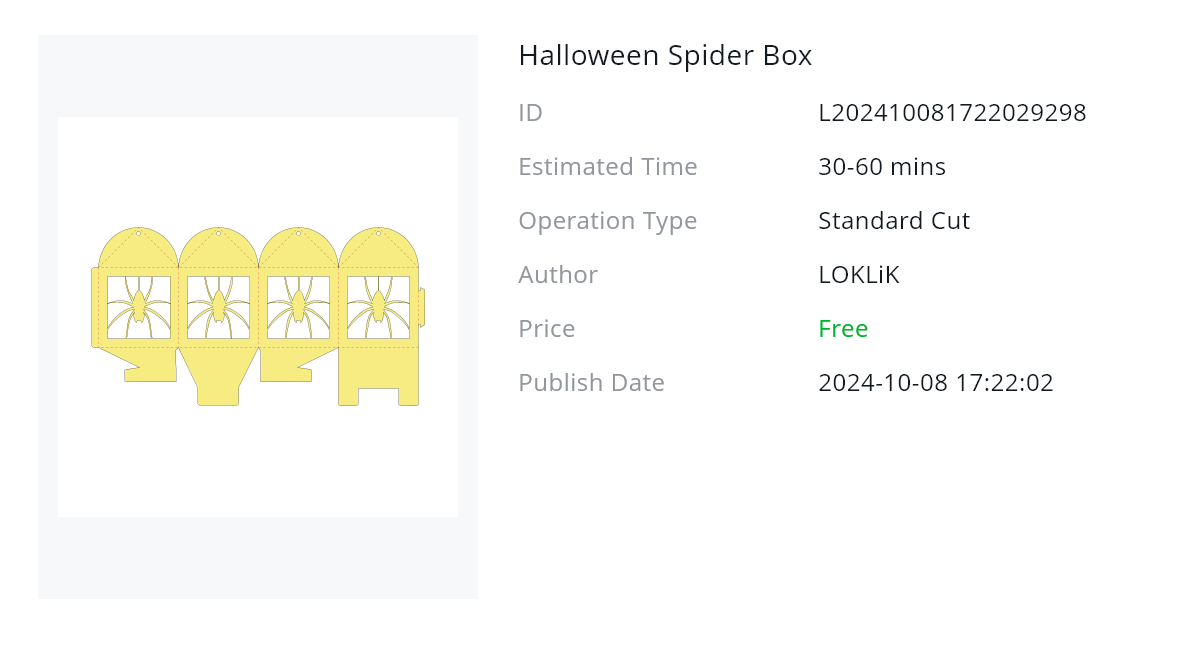
Task: Click the green Free price text
Action: tap(842, 329)
